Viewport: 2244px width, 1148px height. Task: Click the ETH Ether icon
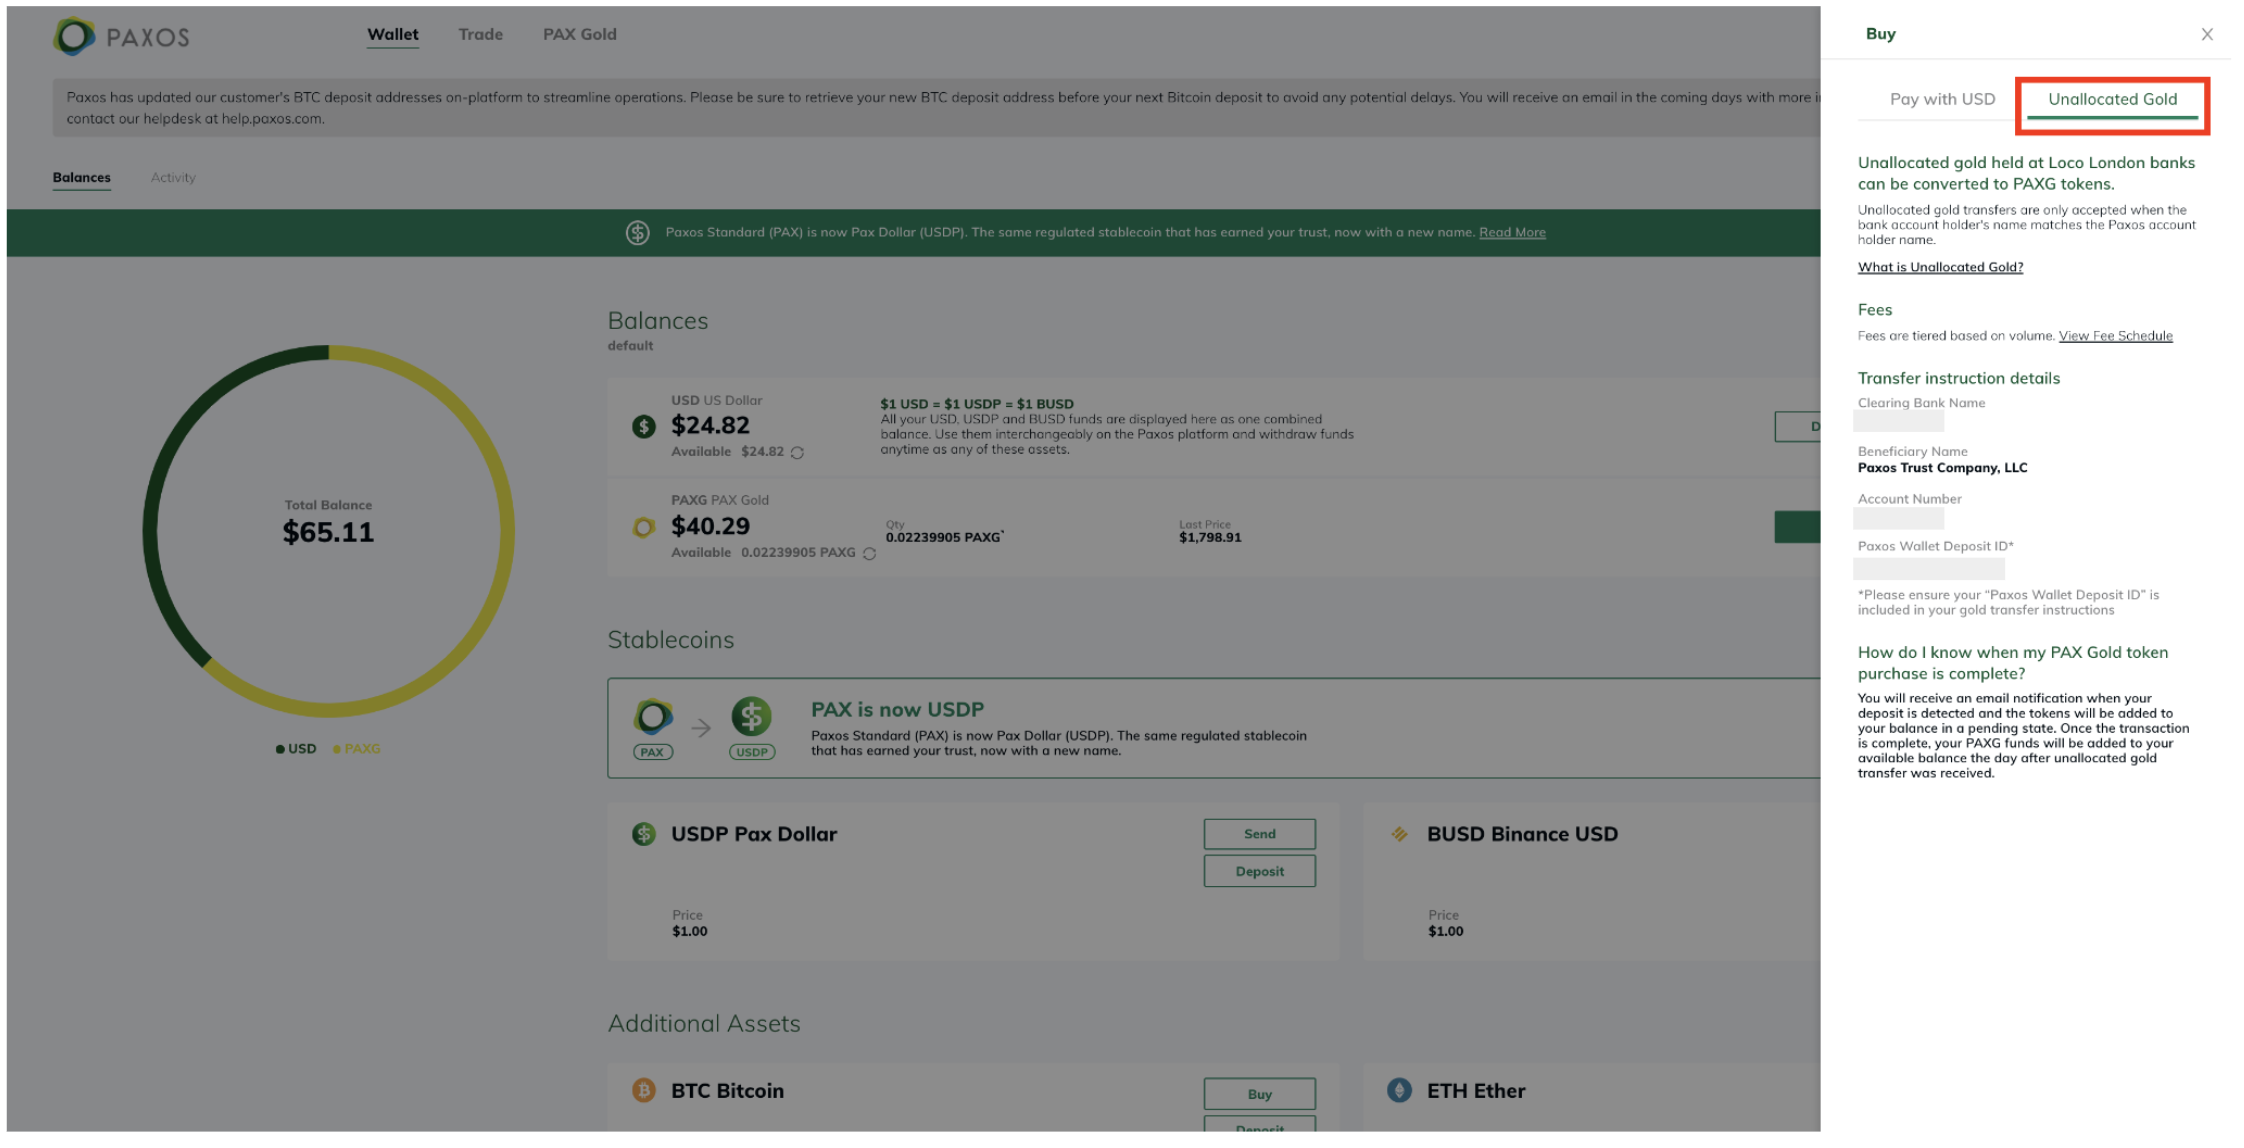click(x=1399, y=1090)
